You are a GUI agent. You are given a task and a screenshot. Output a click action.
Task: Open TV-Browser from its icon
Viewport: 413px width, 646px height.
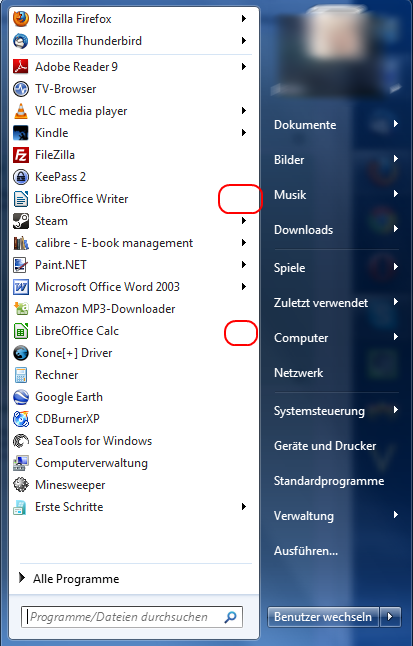point(21,89)
